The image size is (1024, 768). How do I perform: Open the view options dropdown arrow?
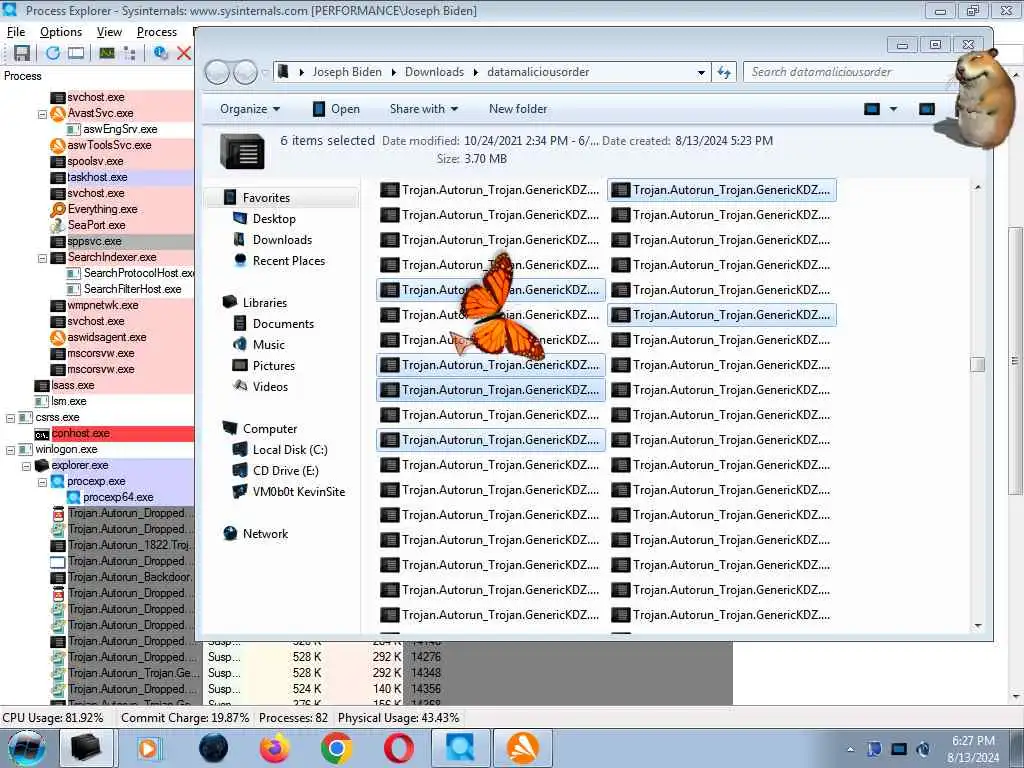[x=893, y=109]
